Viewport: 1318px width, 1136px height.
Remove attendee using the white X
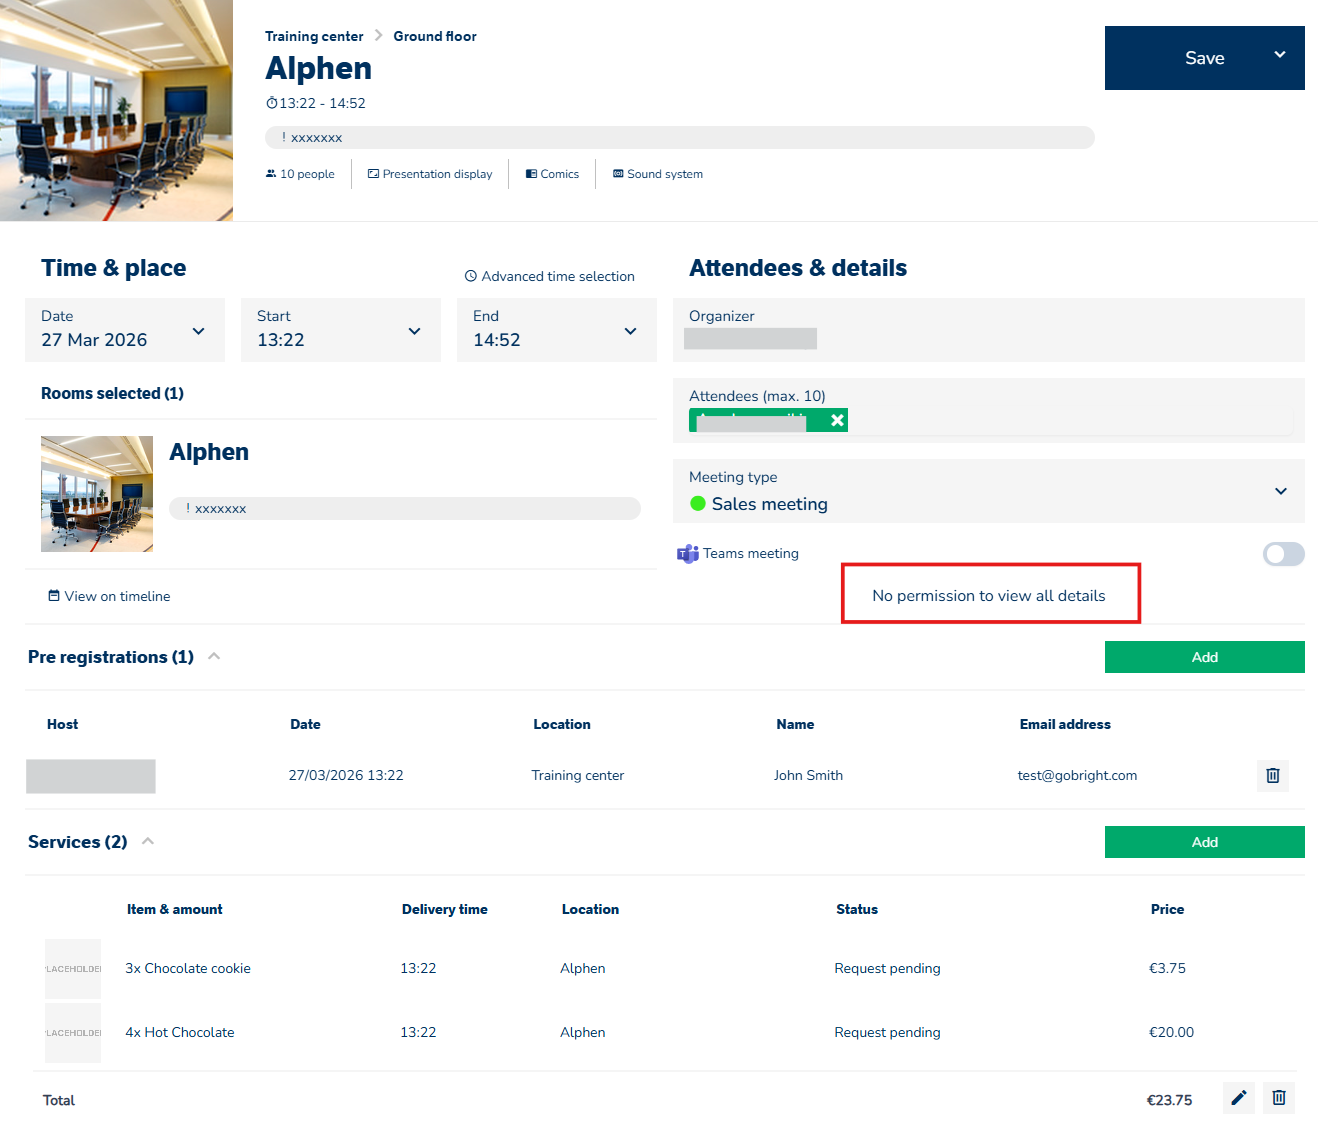[x=837, y=421]
